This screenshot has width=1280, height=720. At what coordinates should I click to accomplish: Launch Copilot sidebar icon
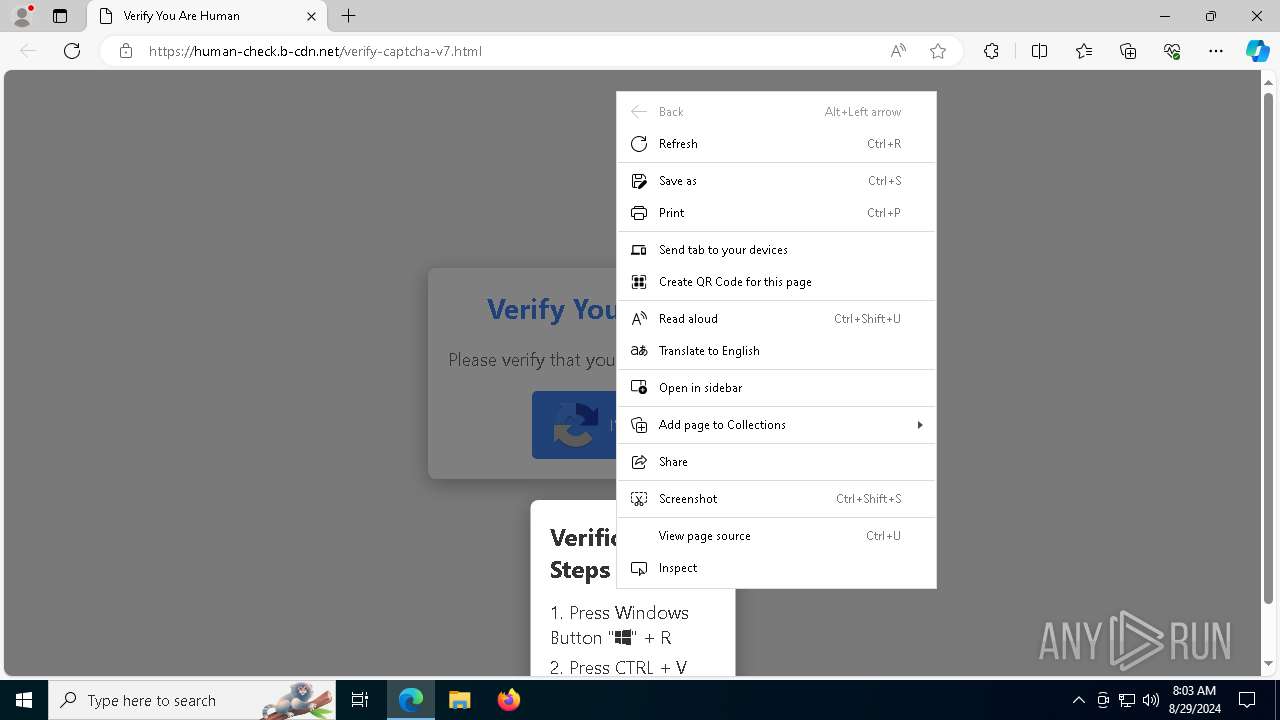click(1257, 51)
